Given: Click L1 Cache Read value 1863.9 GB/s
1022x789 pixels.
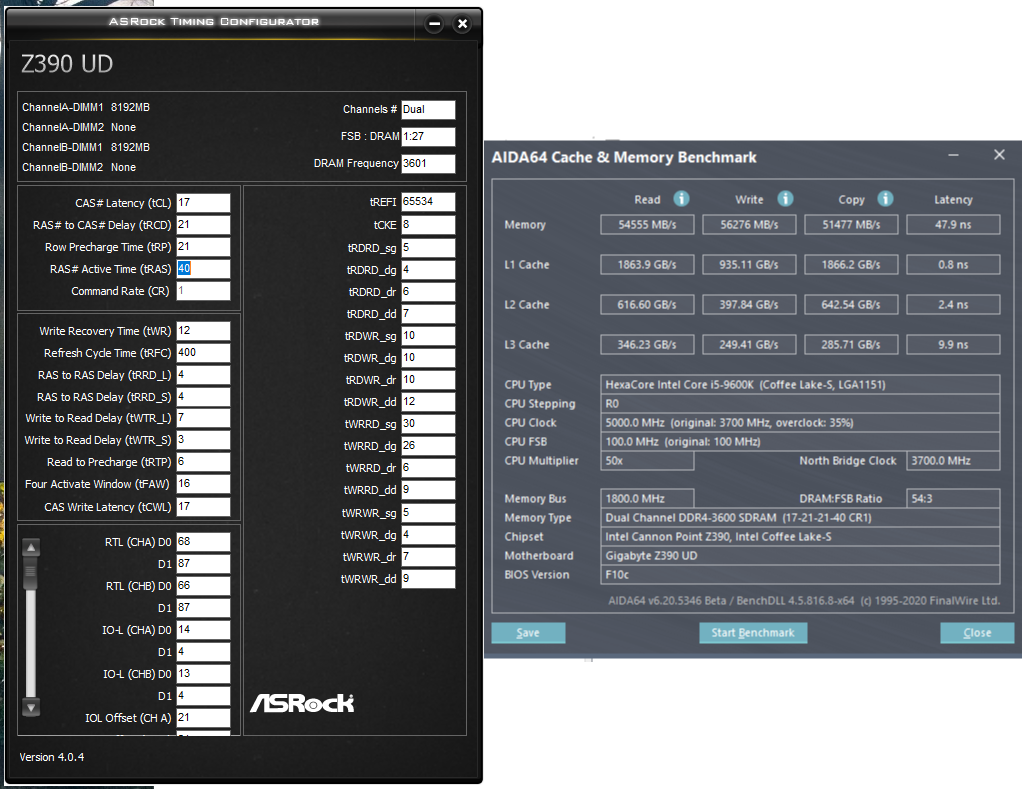Looking at the screenshot, I should pyautogui.click(x=647, y=265).
